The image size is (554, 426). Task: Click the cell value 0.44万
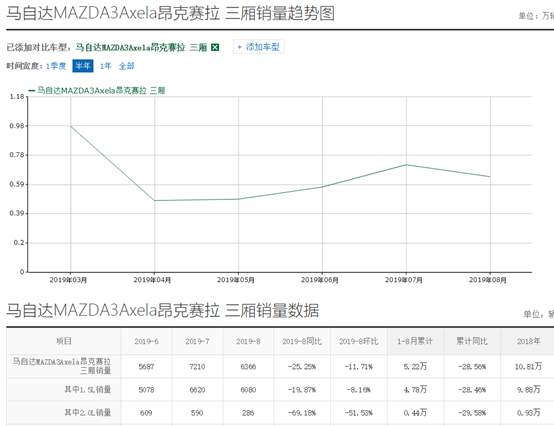(x=415, y=413)
